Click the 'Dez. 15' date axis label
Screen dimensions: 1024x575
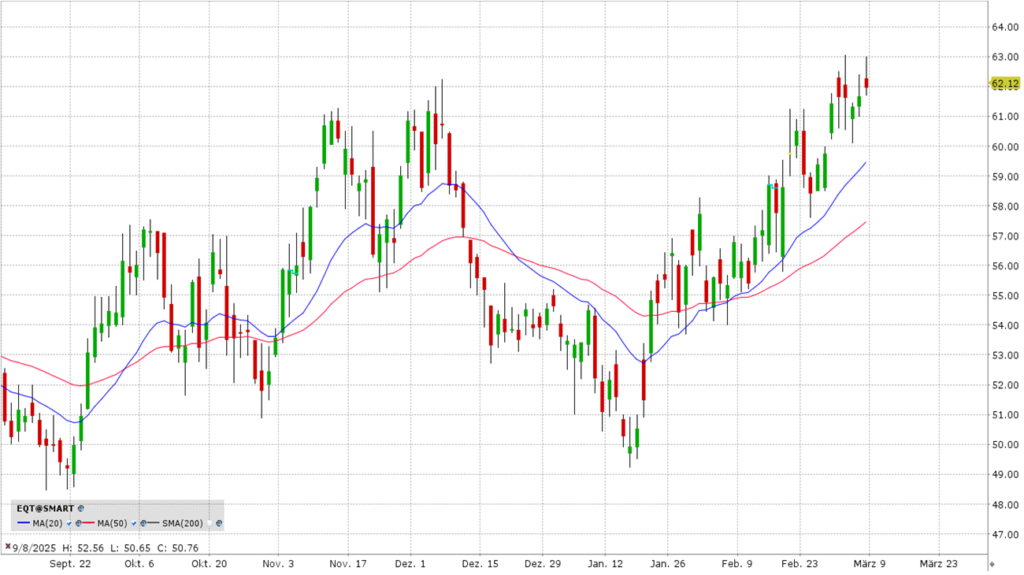[x=480, y=563]
